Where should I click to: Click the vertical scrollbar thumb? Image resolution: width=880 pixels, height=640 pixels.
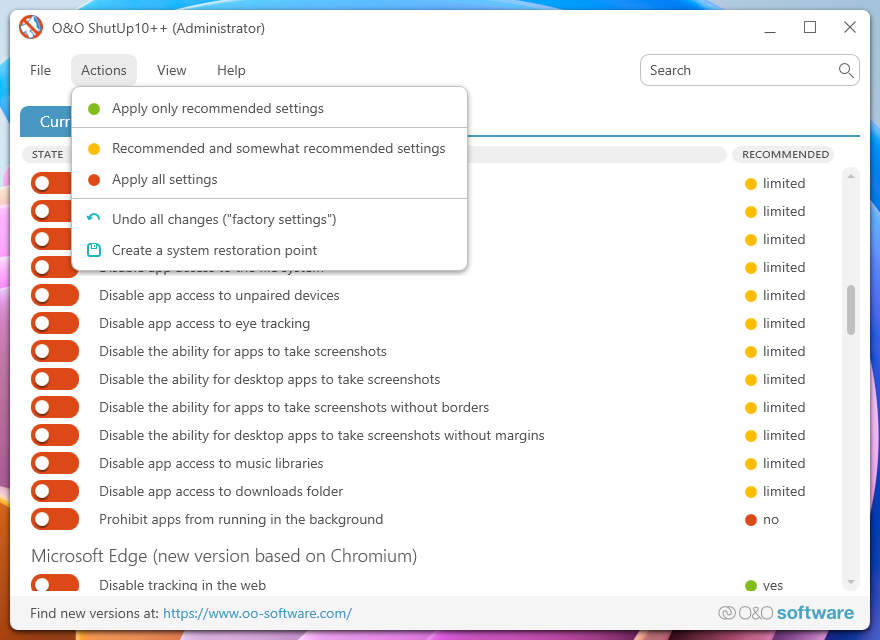(x=851, y=309)
